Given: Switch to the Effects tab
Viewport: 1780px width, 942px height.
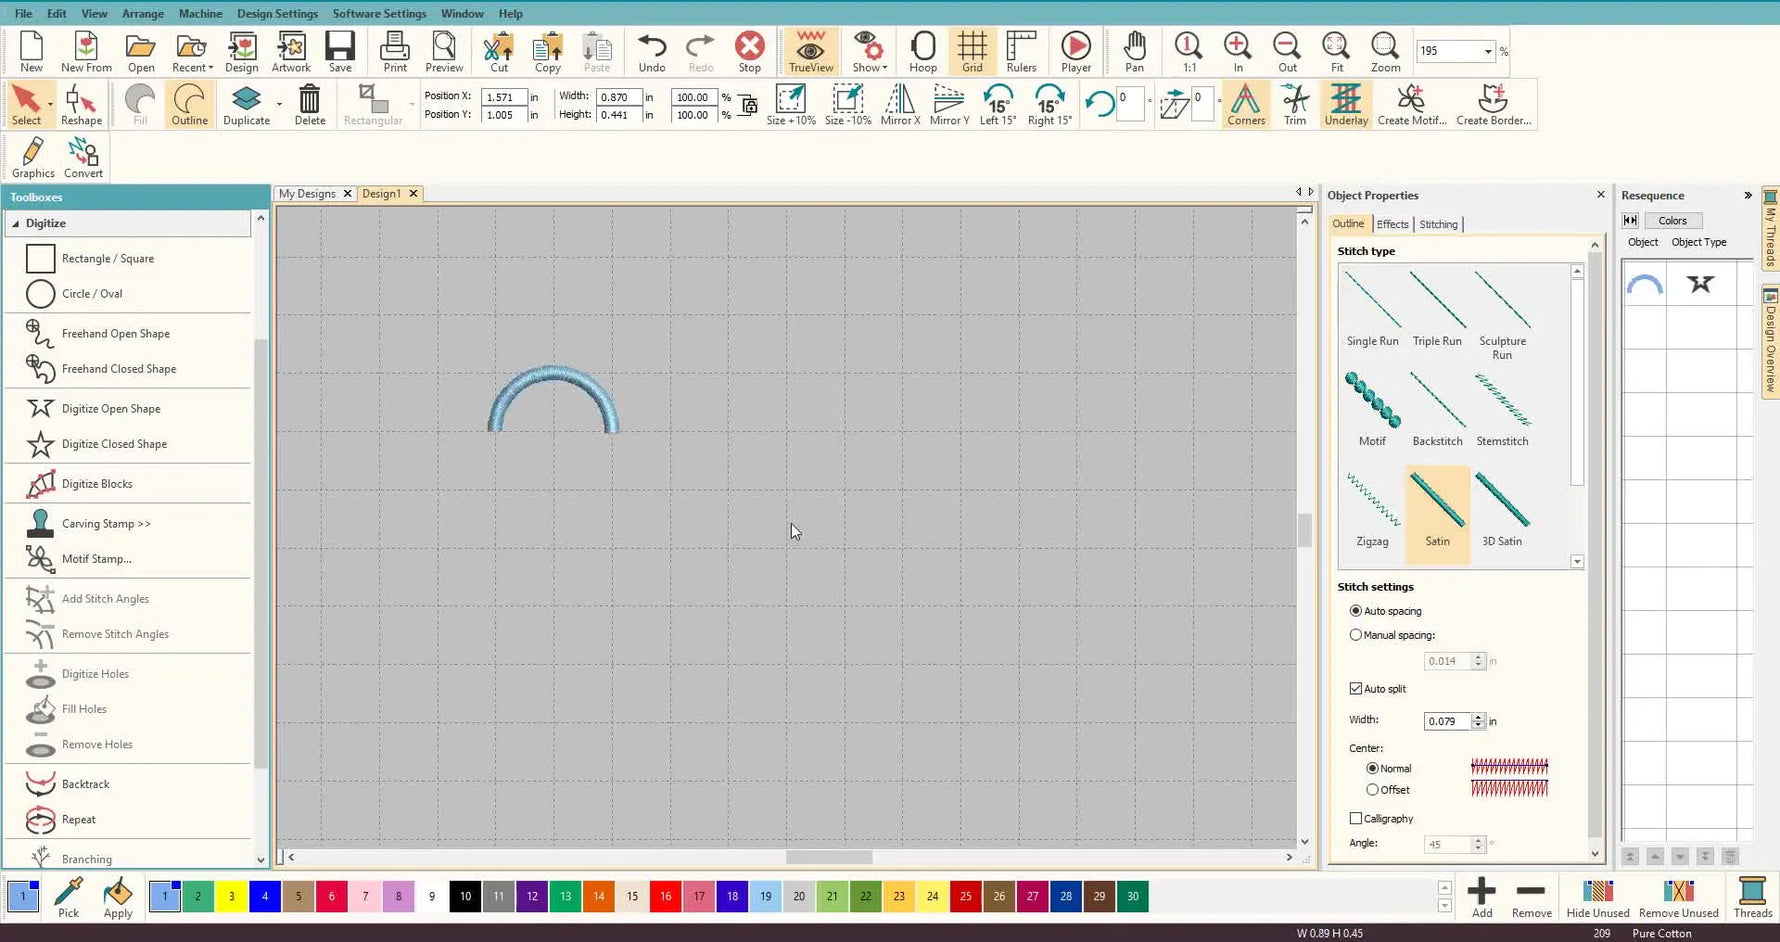Looking at the screenshot, I should (x=1392, y=225).
